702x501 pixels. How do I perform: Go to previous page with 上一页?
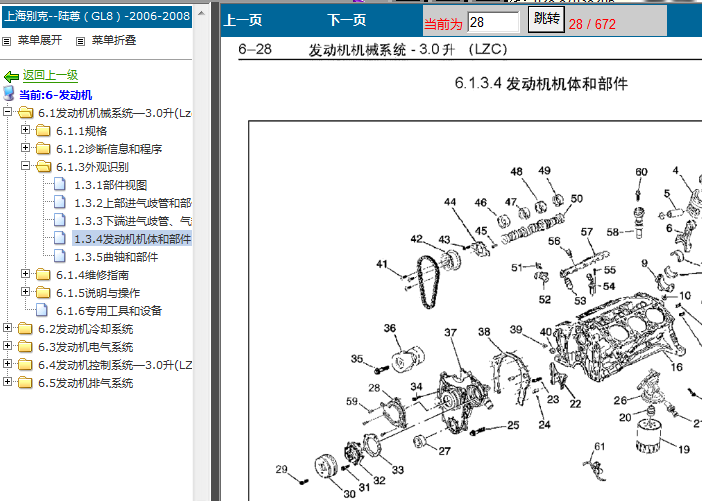pyautogui.click(x=243, y=20)
